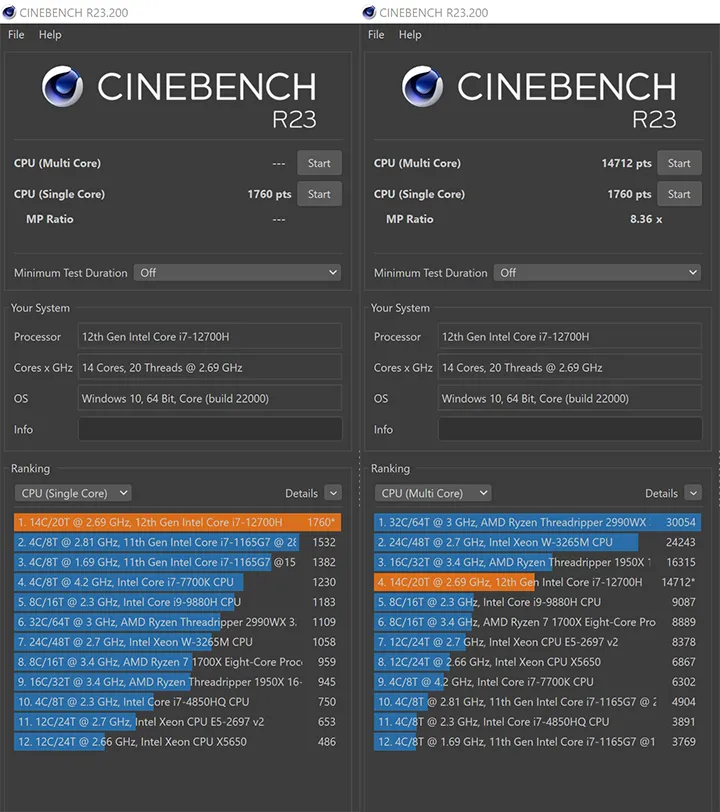
Task: Open the CPU (Single Core) ranking dropdown
Action: click(x=73, y=493)
